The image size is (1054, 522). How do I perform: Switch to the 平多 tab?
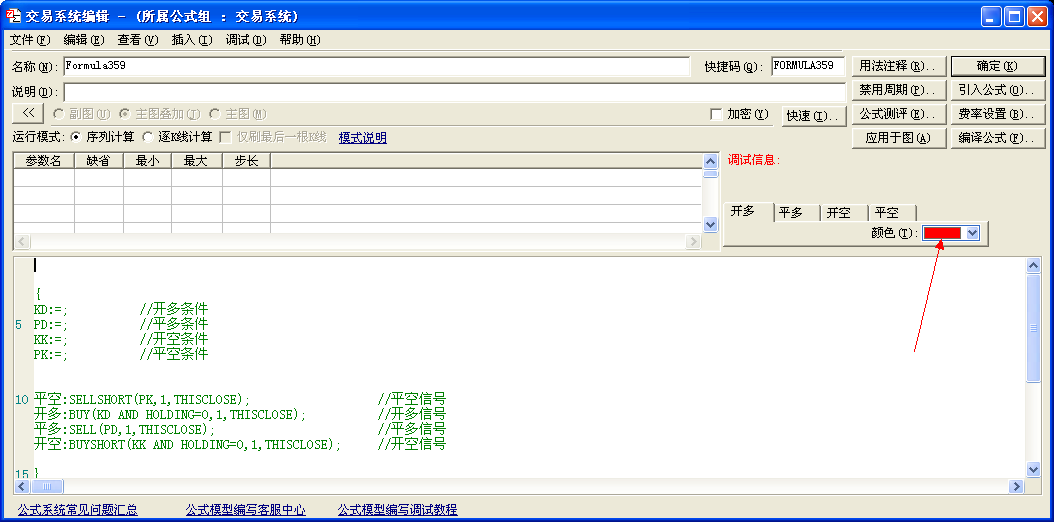point(791,212)
